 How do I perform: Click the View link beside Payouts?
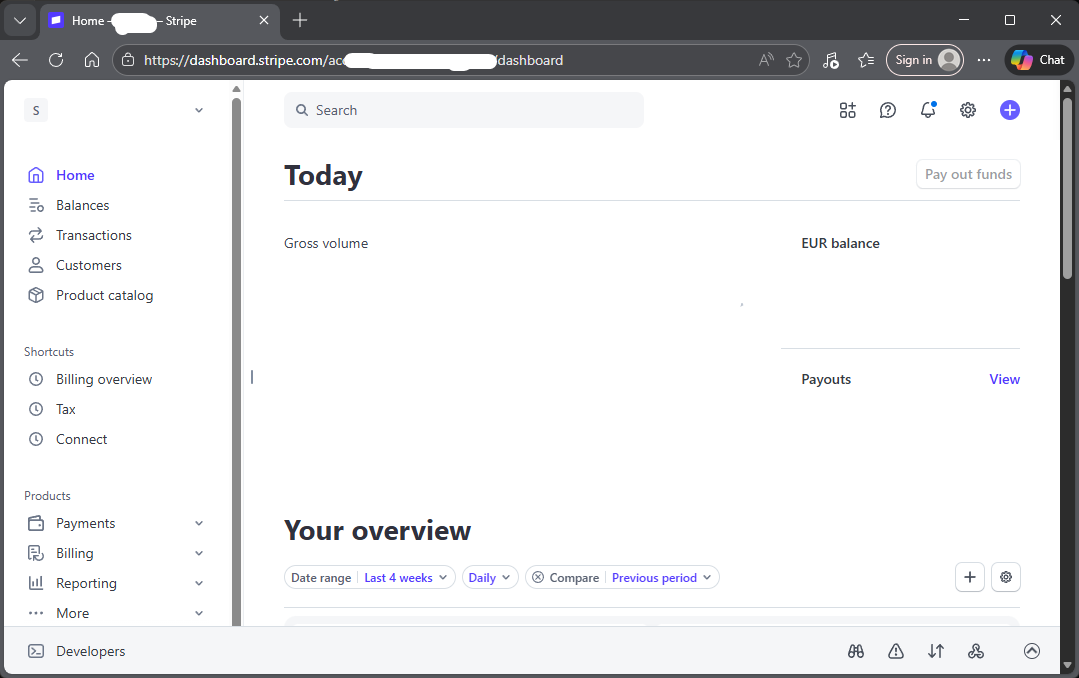point(1004,379)
